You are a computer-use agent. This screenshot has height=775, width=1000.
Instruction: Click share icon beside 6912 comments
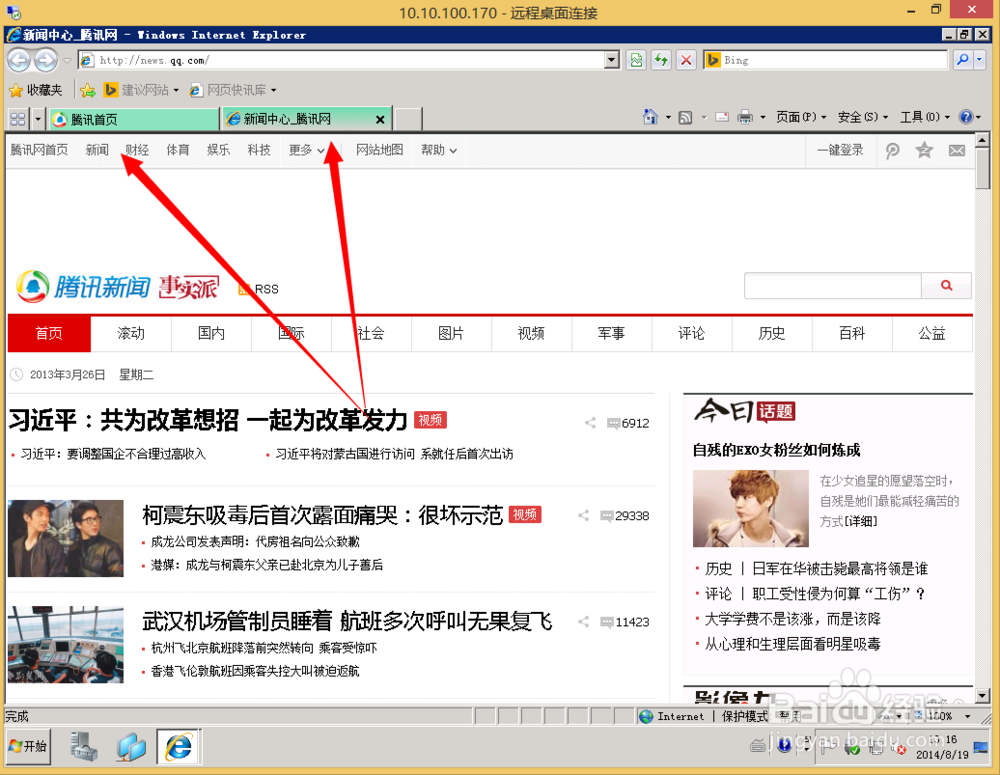tap(591, 423)
